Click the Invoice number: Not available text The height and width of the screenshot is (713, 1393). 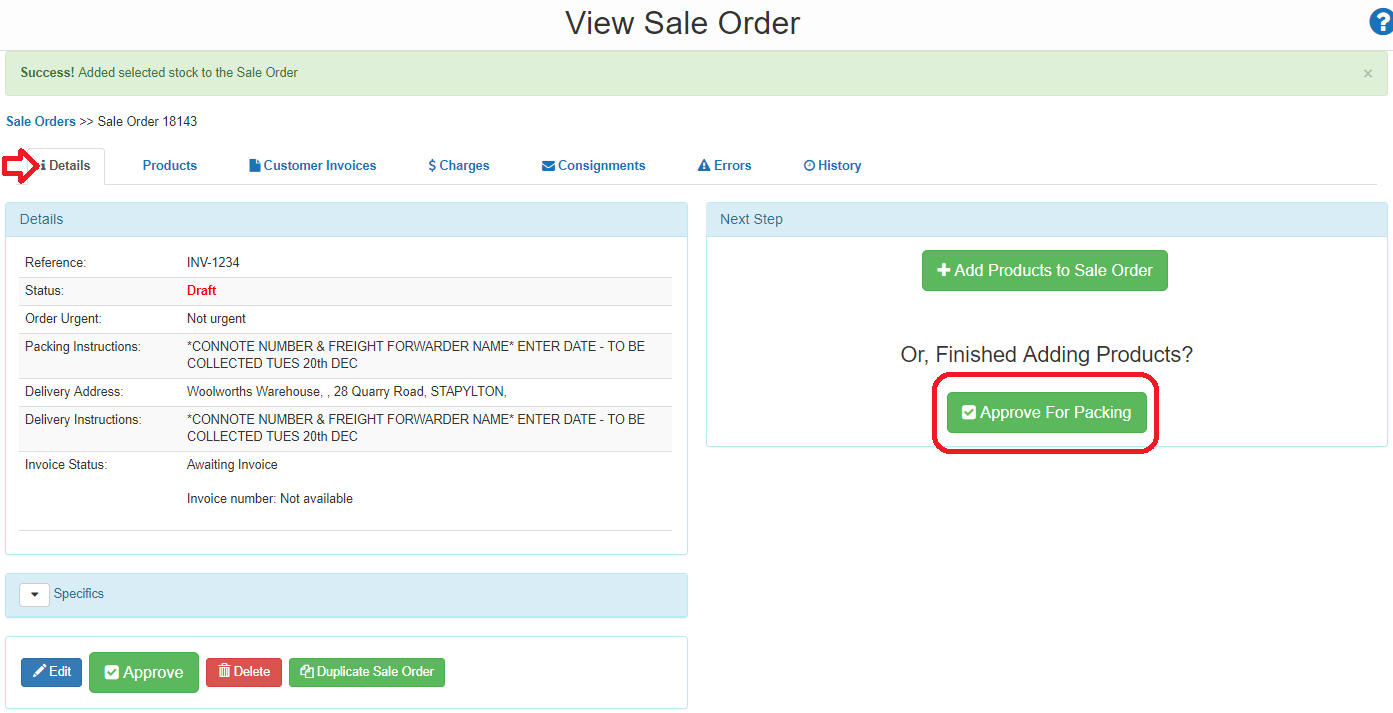[x=270, y=499]
